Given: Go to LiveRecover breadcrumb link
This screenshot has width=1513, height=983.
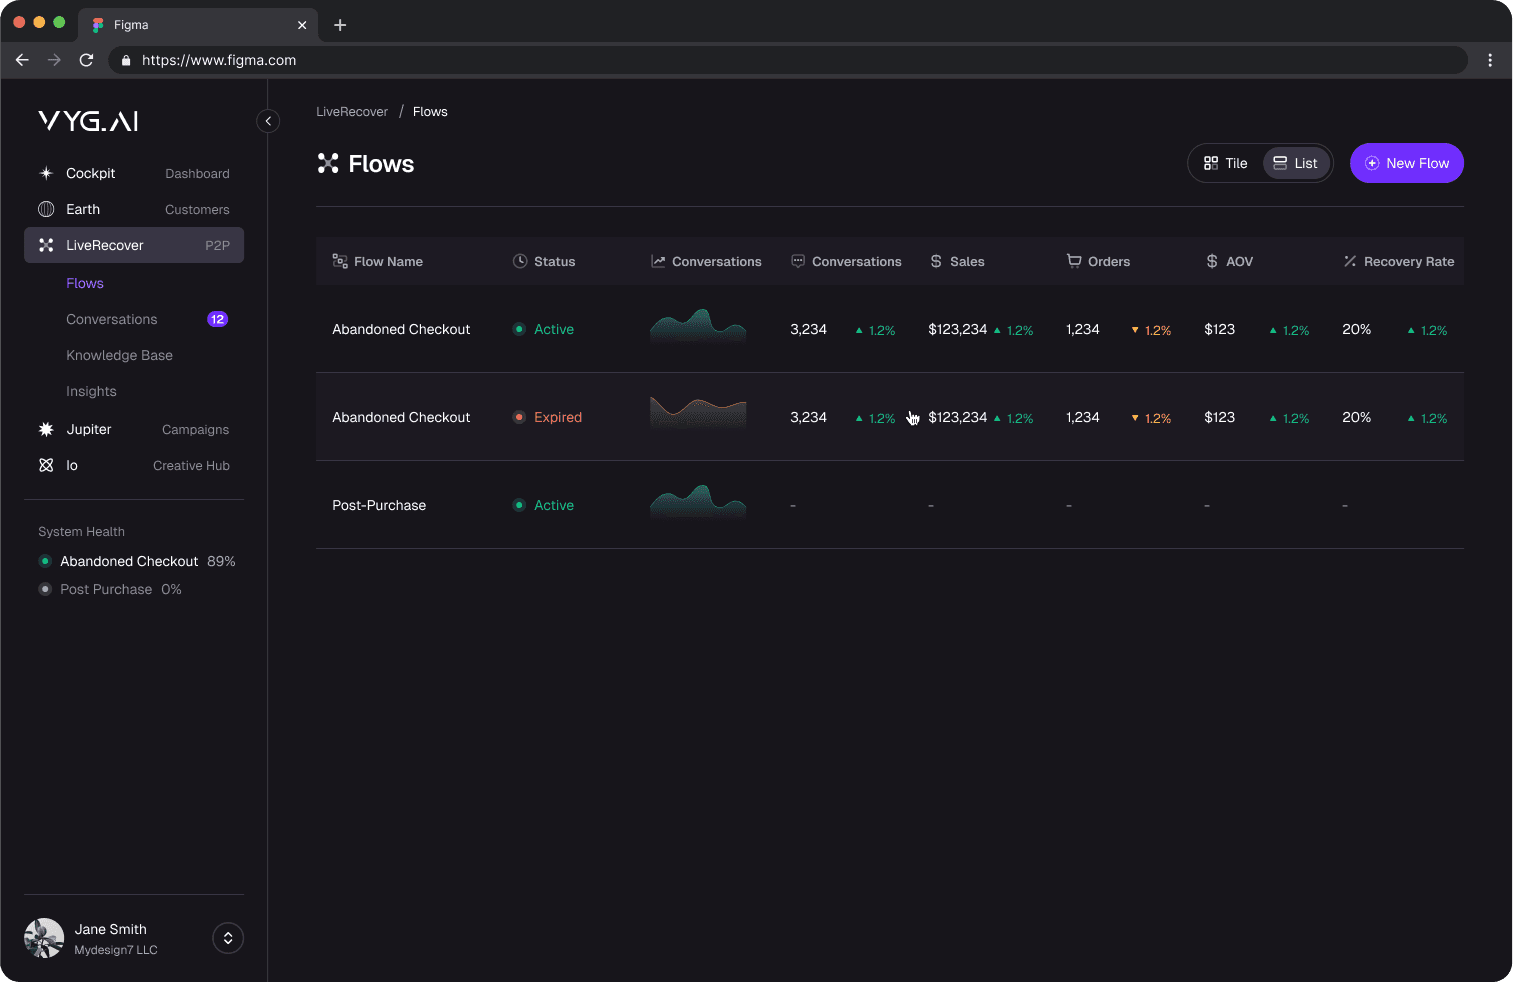Looking at the screenshot, I should (x=352, y=112).
